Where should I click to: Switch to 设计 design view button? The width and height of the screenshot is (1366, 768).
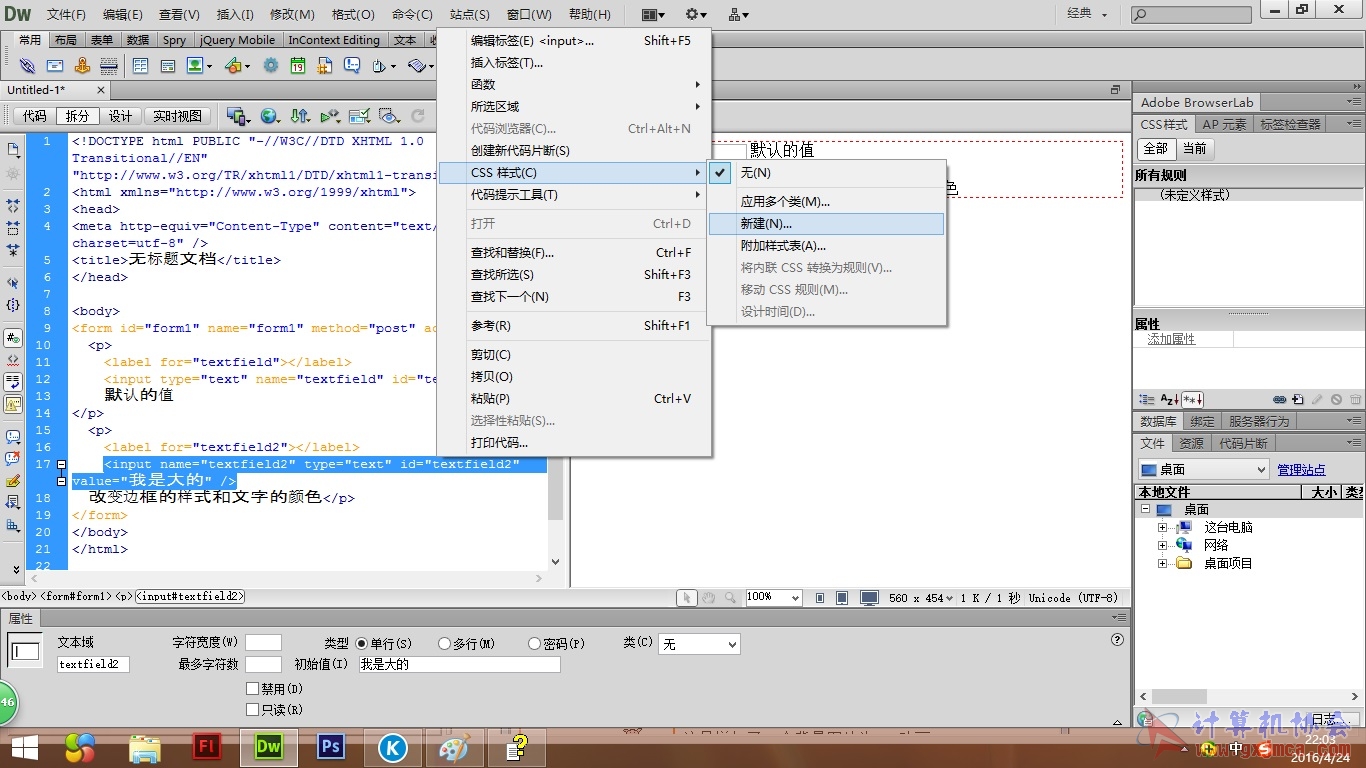[121, 116]
